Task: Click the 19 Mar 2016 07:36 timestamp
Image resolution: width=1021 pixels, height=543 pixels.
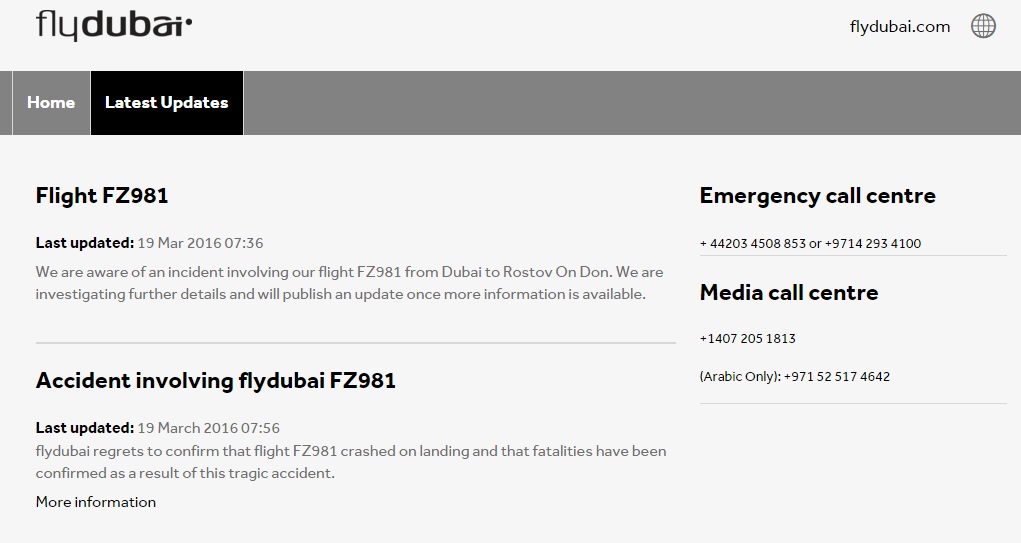Action: tap(200, 243)
